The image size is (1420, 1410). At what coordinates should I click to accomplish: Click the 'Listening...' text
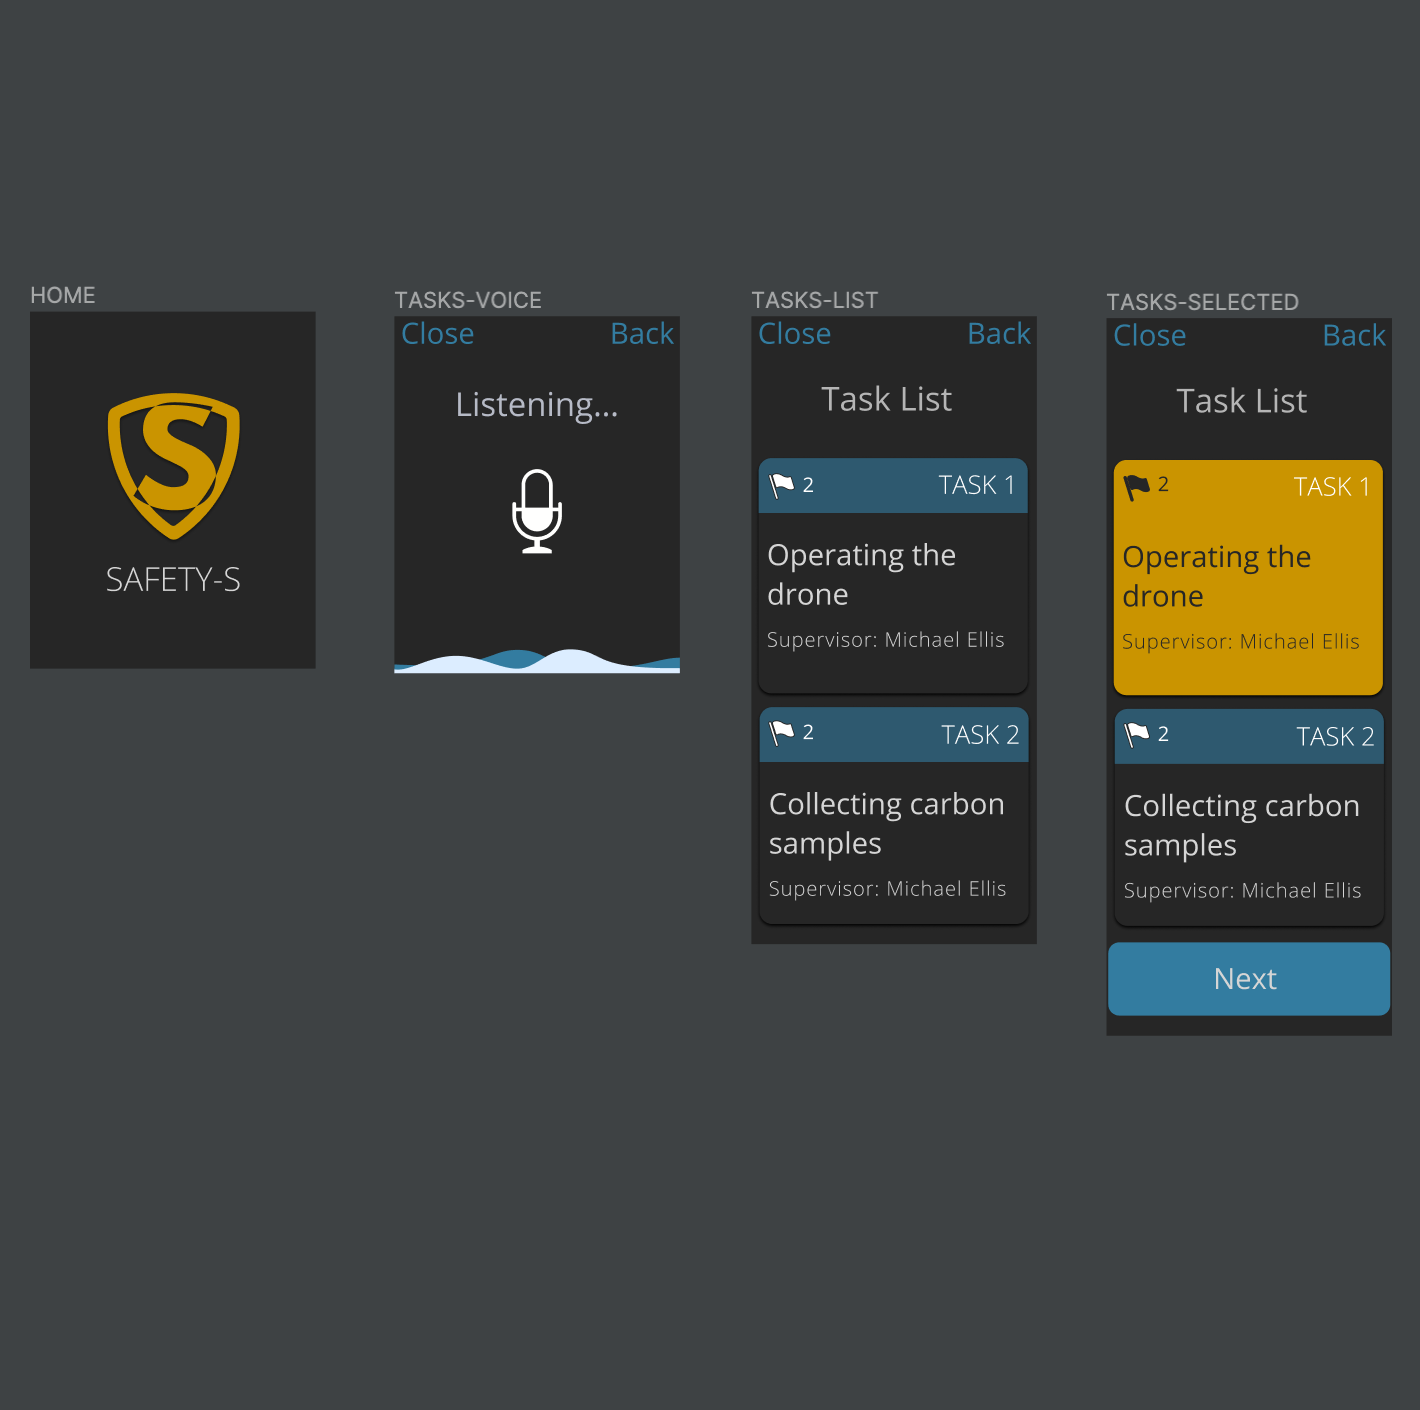[537, 405]
